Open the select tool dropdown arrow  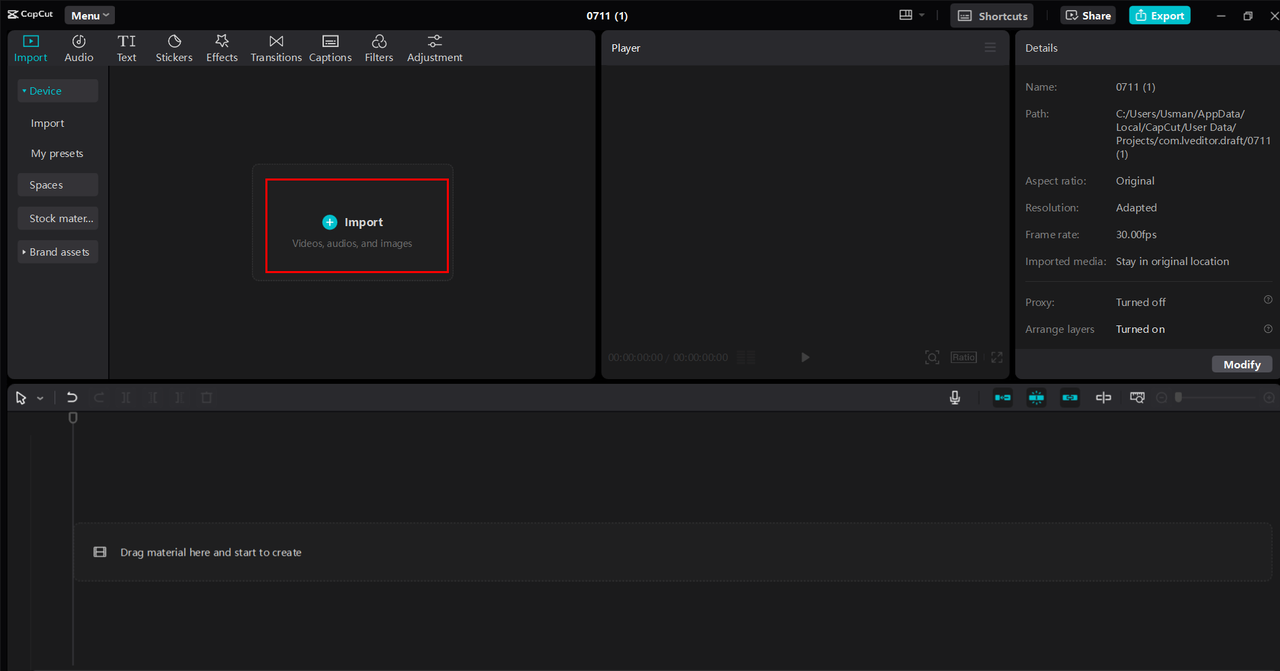[x=40, y=398]
